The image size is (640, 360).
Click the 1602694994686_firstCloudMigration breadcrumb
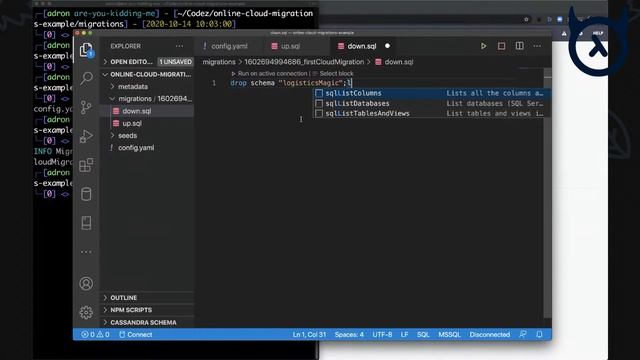(304, 62)
